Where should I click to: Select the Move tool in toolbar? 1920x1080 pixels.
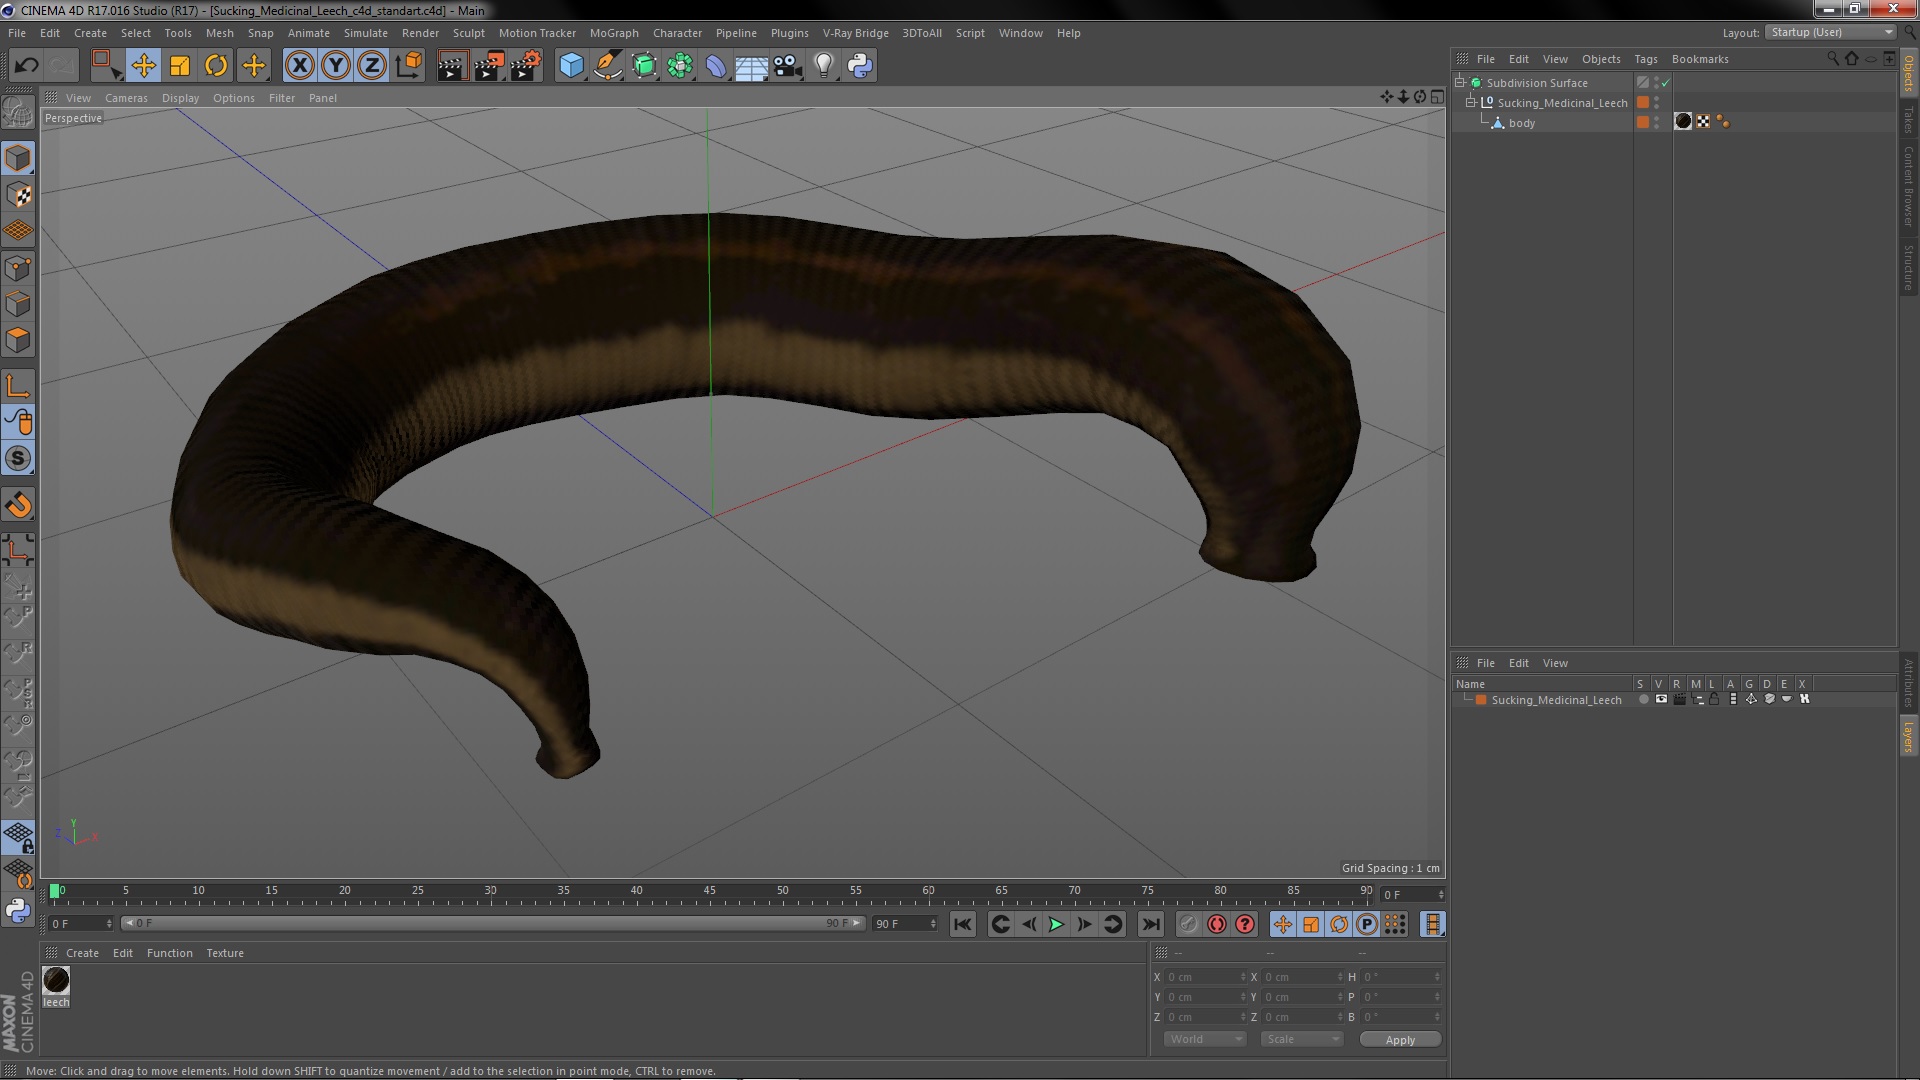[143, 66]
